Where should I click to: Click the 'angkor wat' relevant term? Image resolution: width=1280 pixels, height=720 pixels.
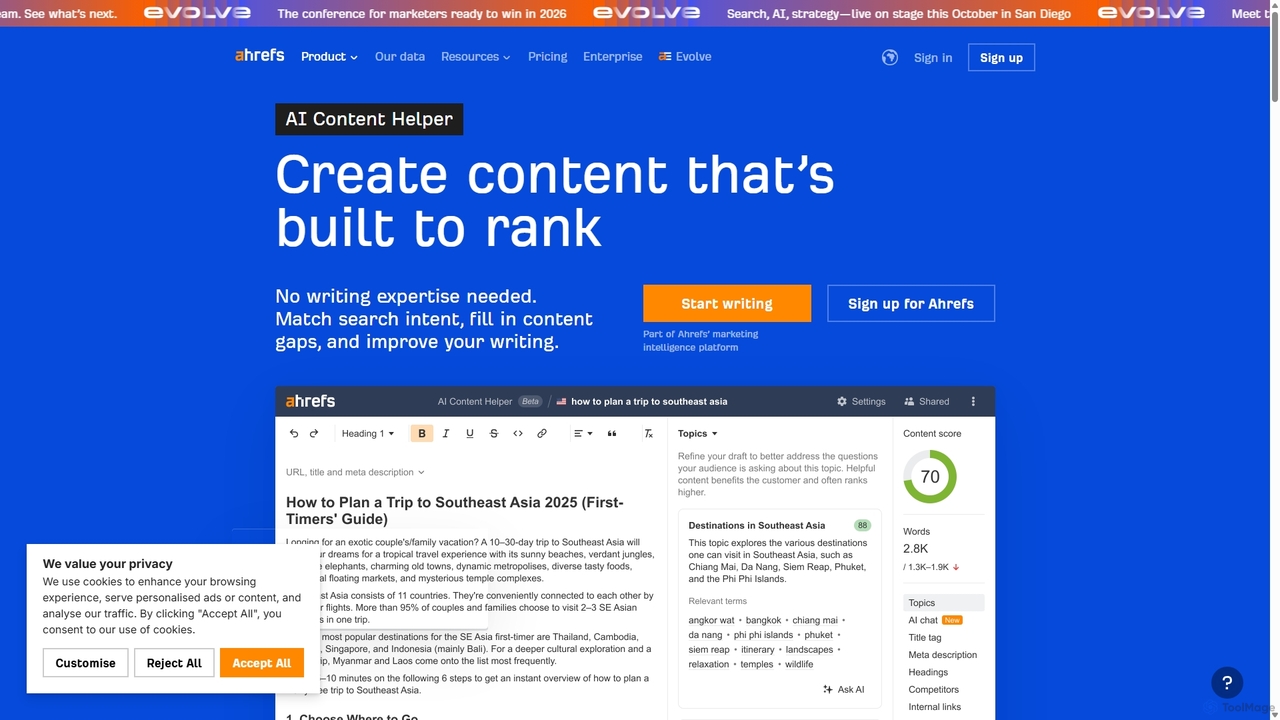(x=711, y=620)
